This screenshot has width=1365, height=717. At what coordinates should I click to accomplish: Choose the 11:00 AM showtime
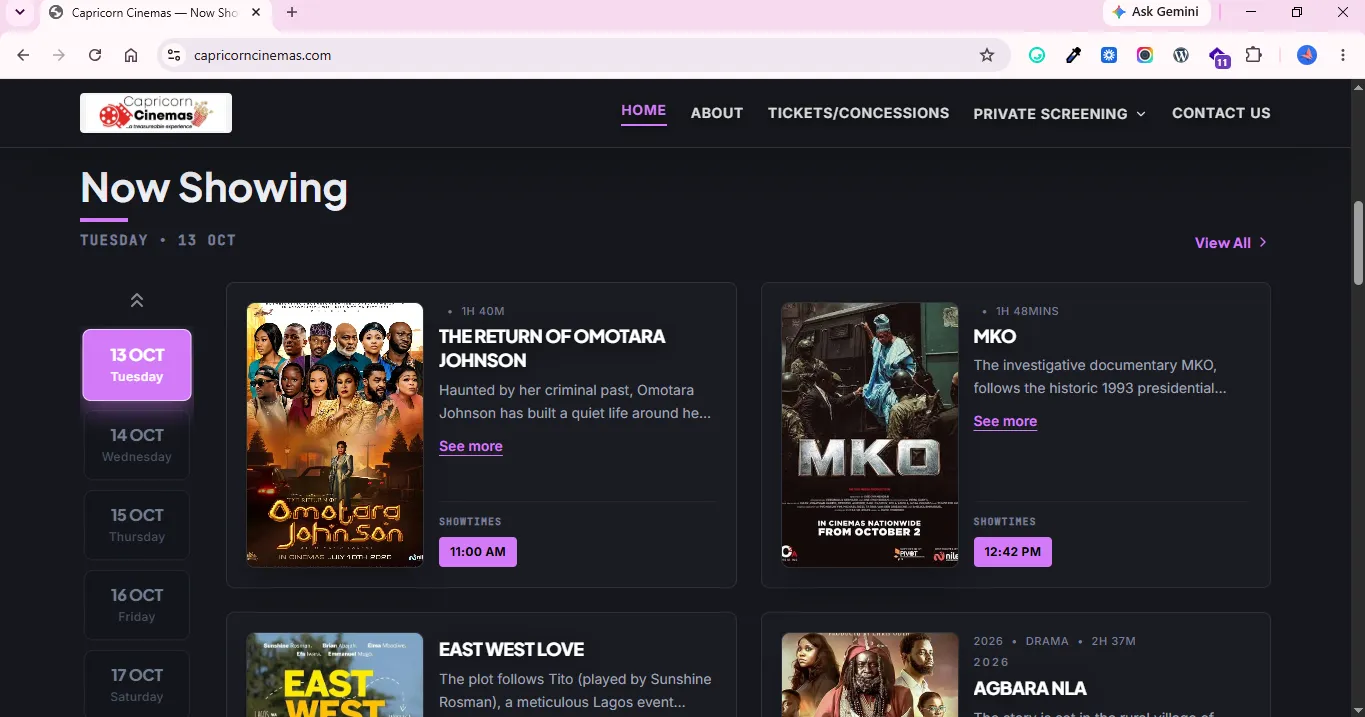[478, 552]
